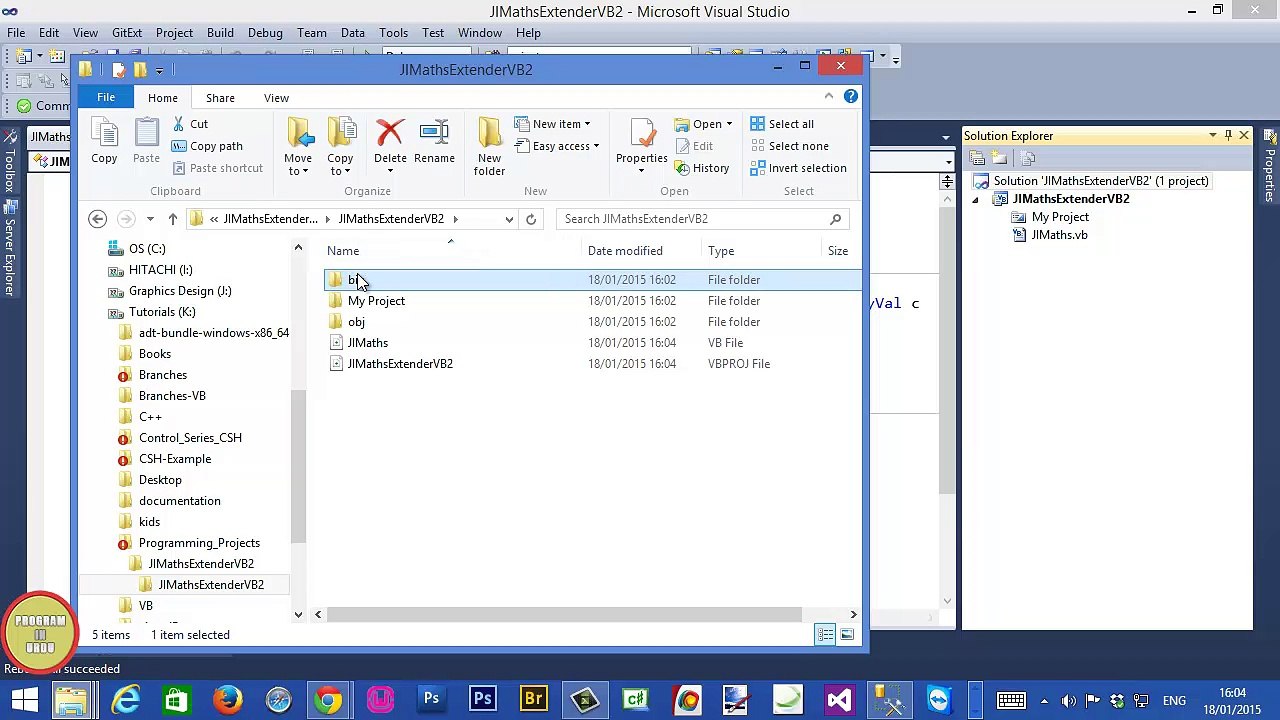Open the address bar history dropdown
The height and width of the screenshot is (720, 1280).
click(509, 219)
